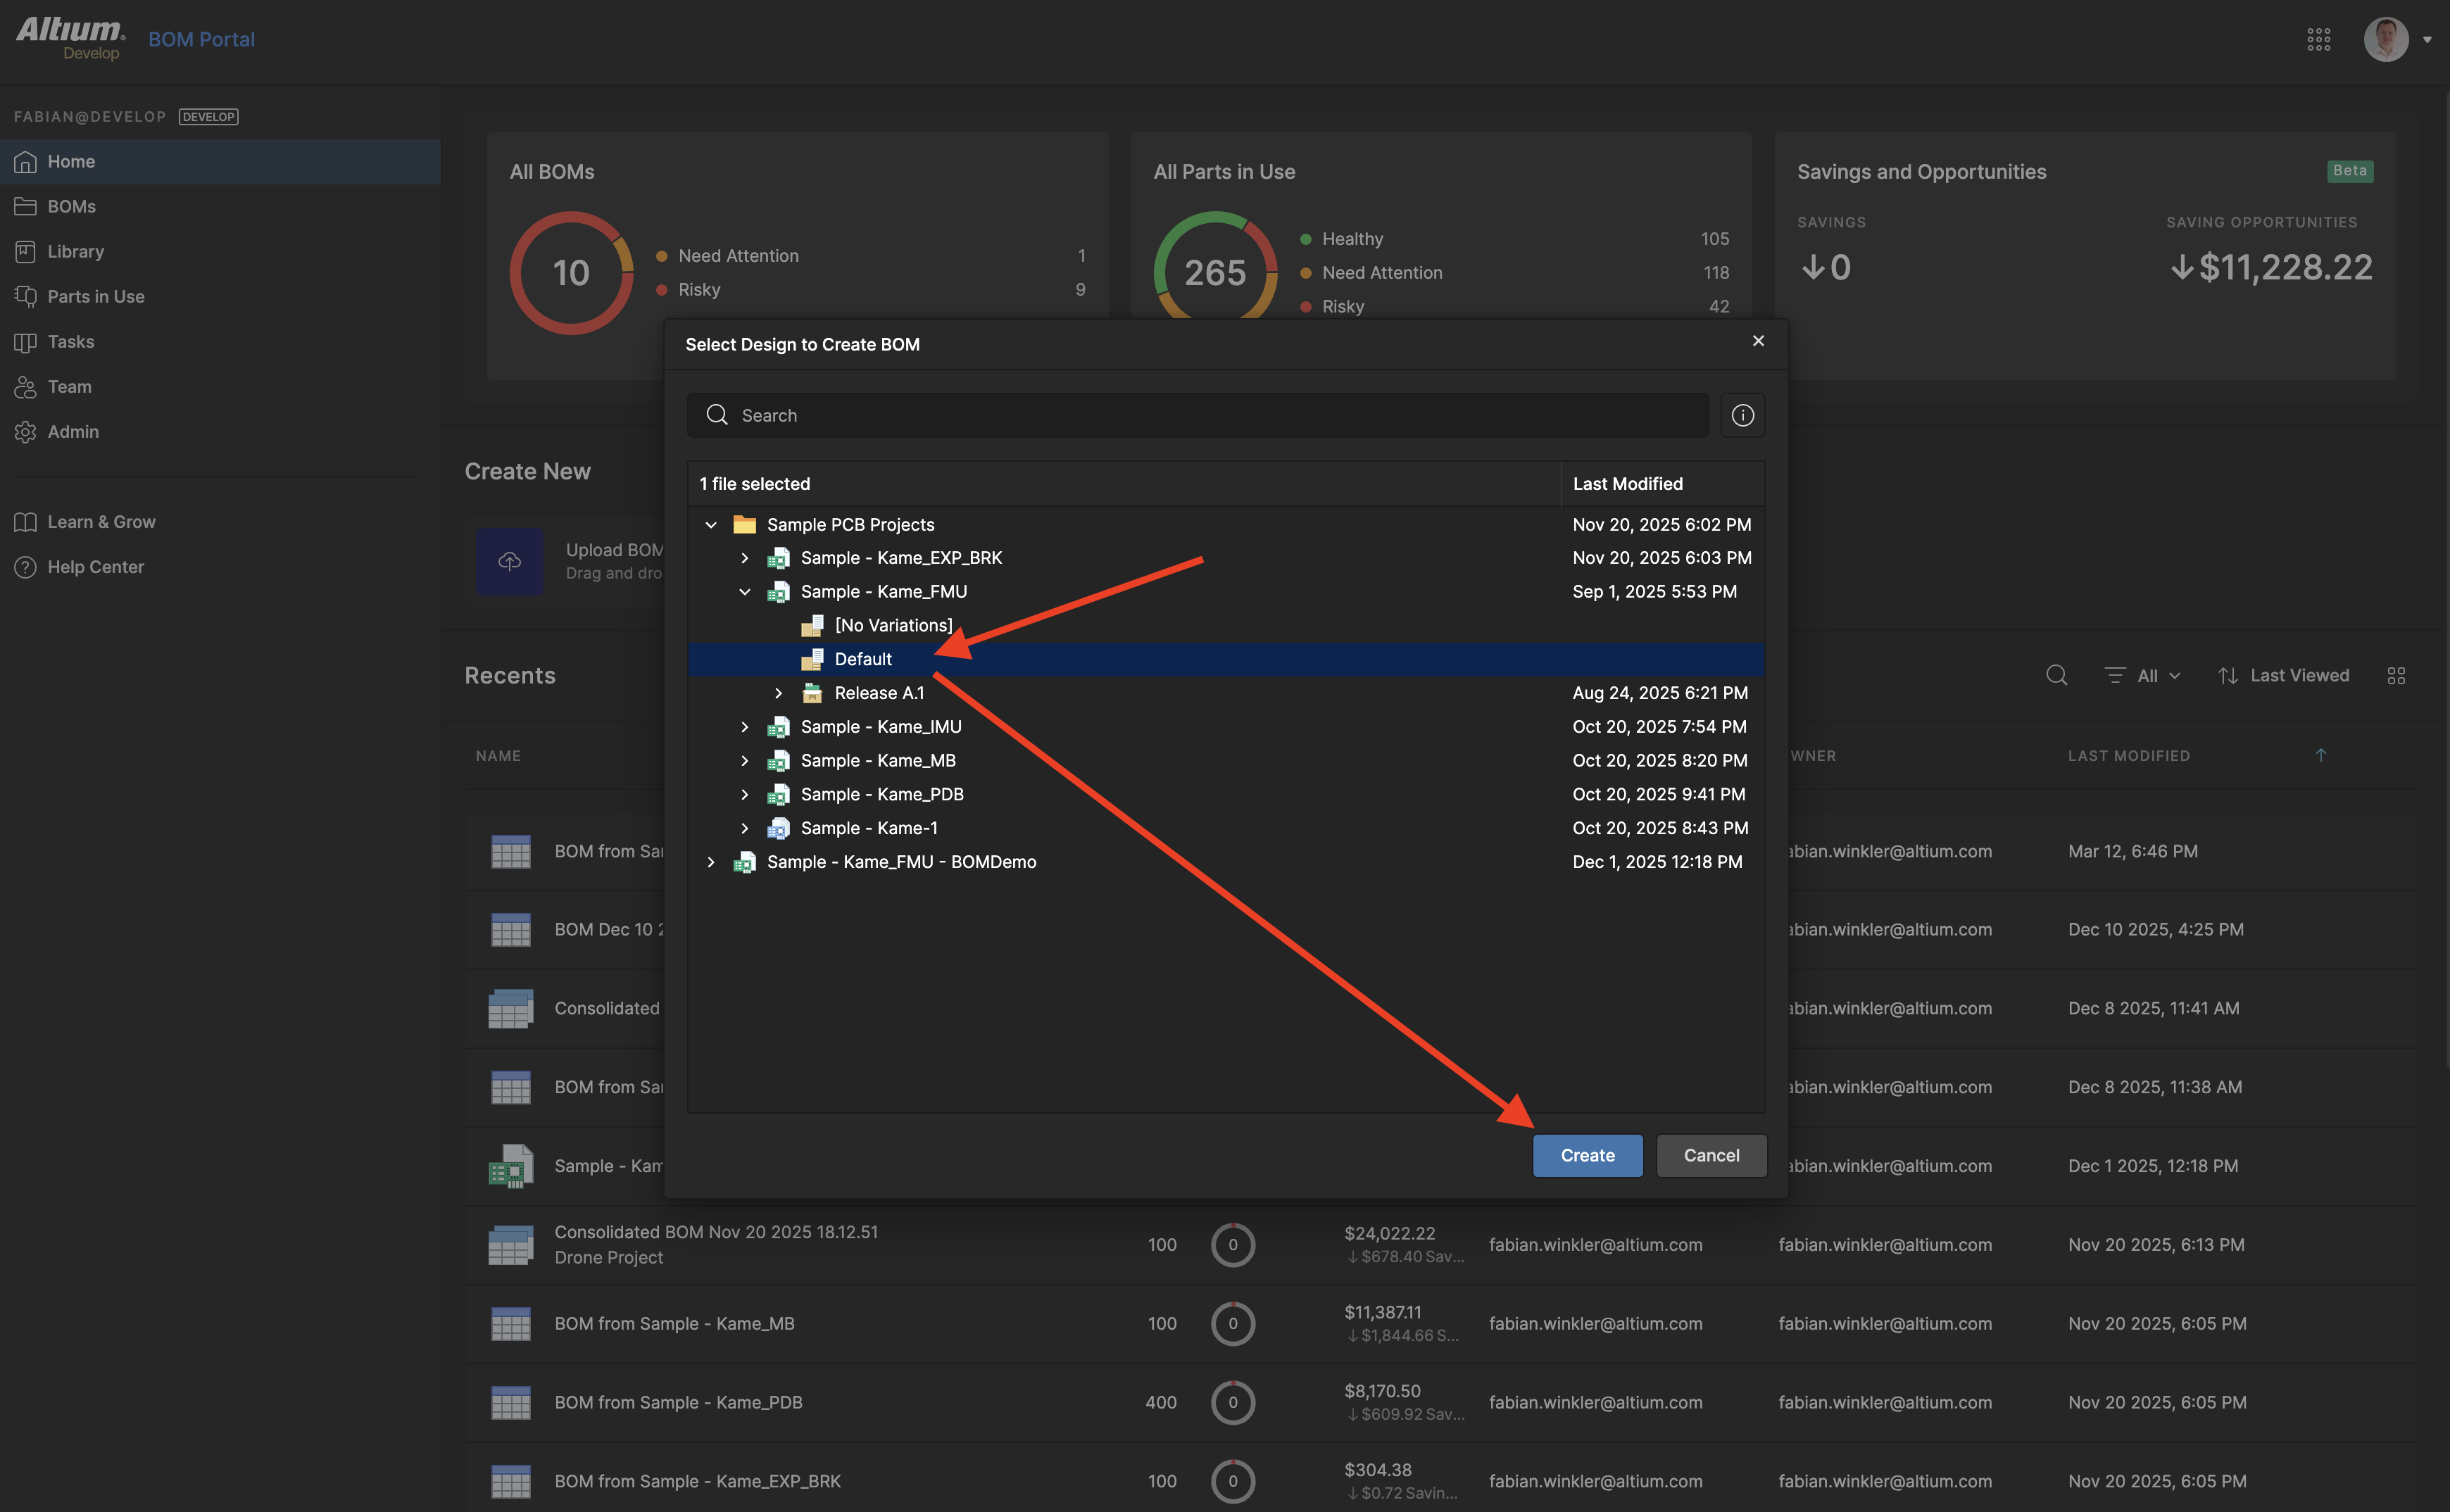Image resolution: width=2450 pixels, height=1512 pixels.
Task: Click the BOM from Sample - Kame_MB table icon
Action: click(511, 1324)
